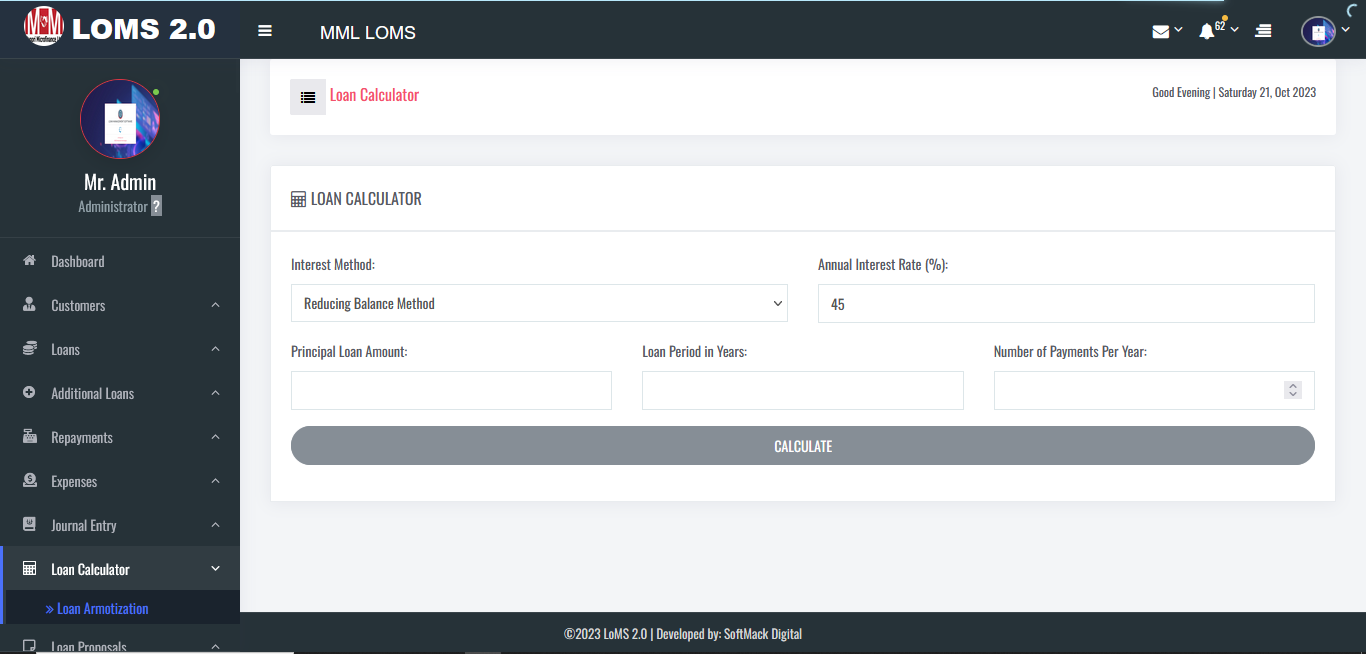
Task: Open the Journal Entry sidebar menu
Action: (120, 525)
